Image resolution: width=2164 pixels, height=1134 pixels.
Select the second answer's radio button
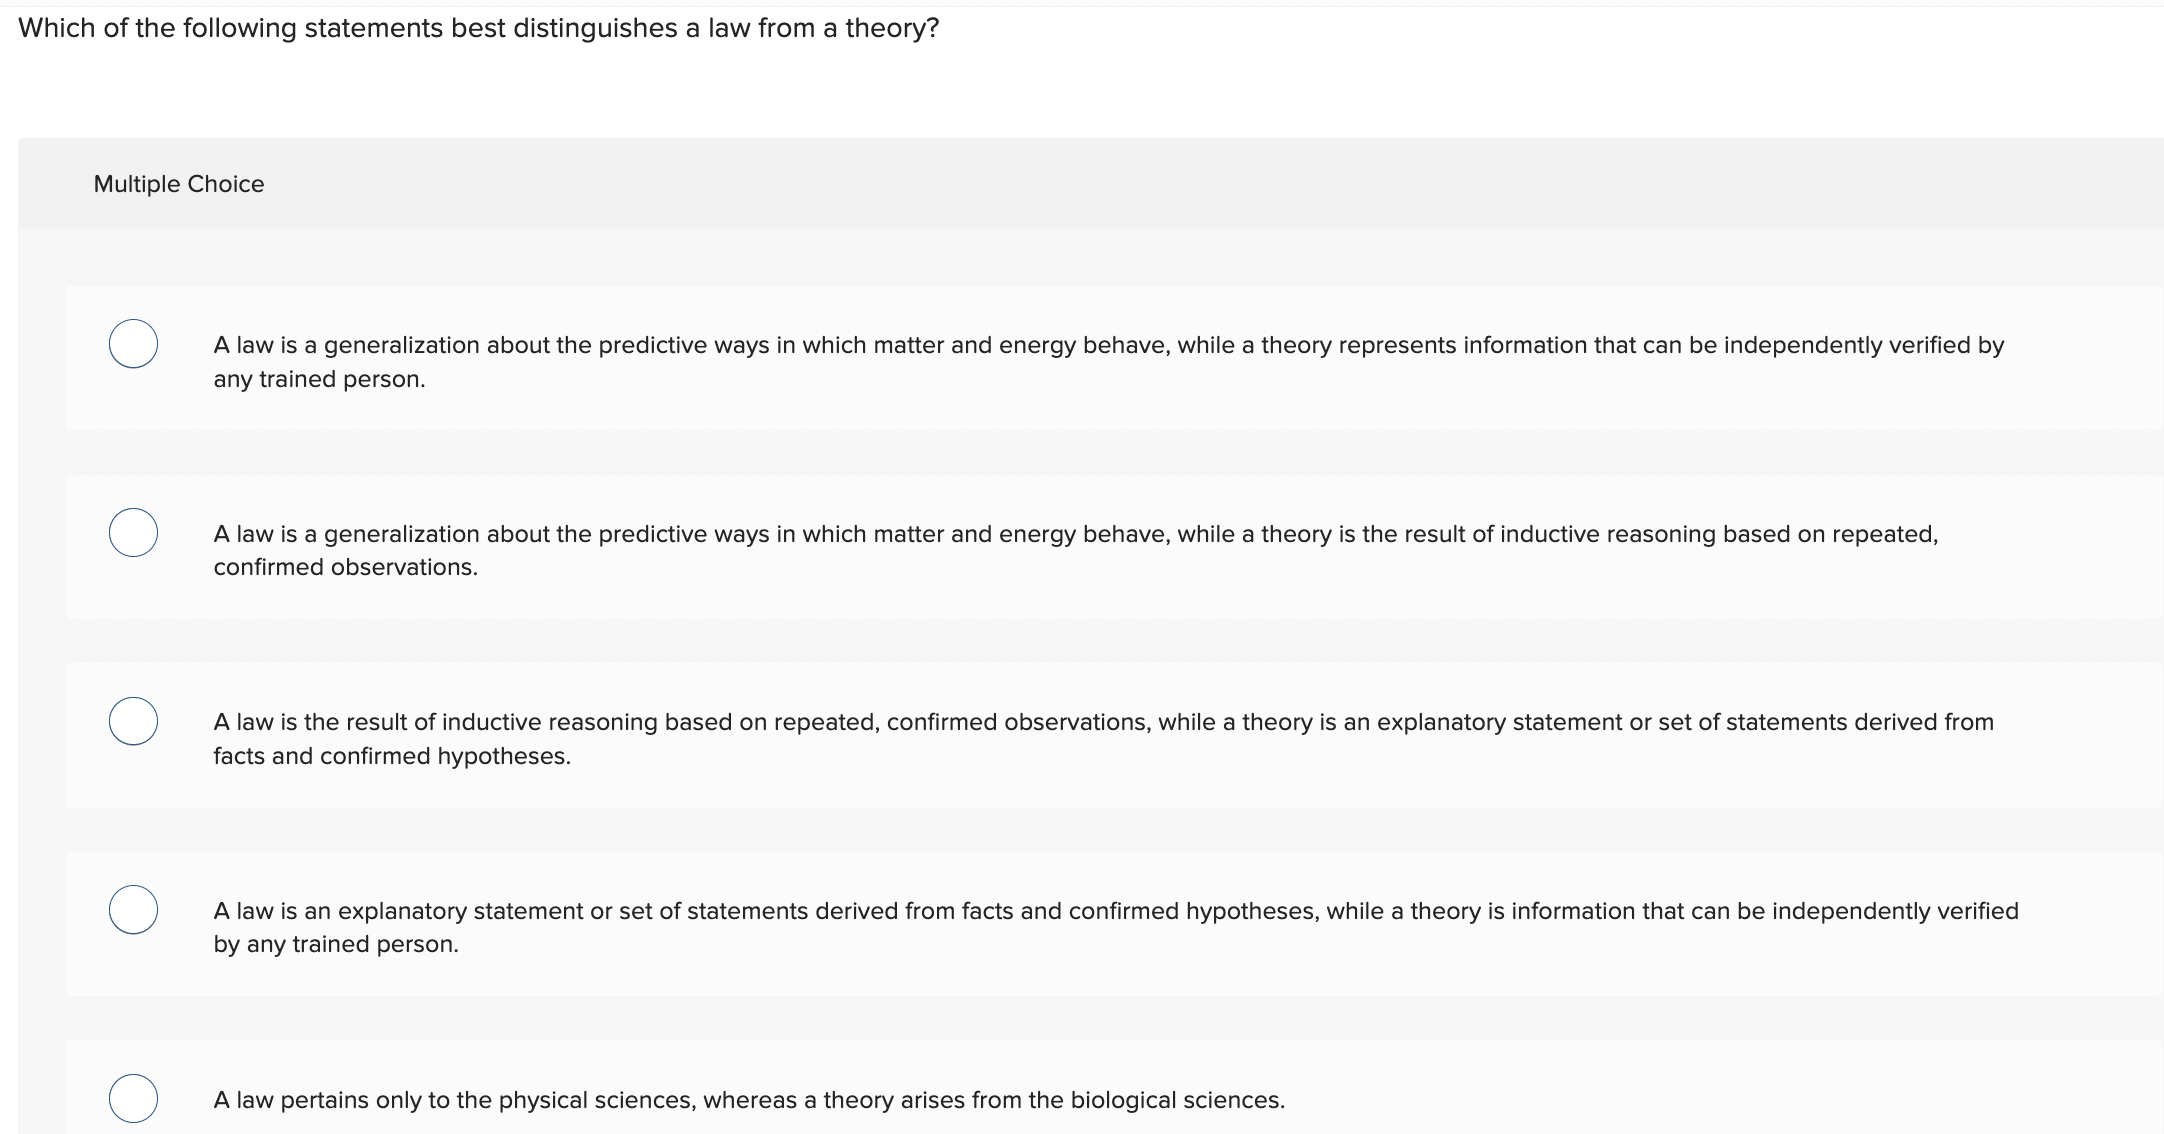[134, 533]
